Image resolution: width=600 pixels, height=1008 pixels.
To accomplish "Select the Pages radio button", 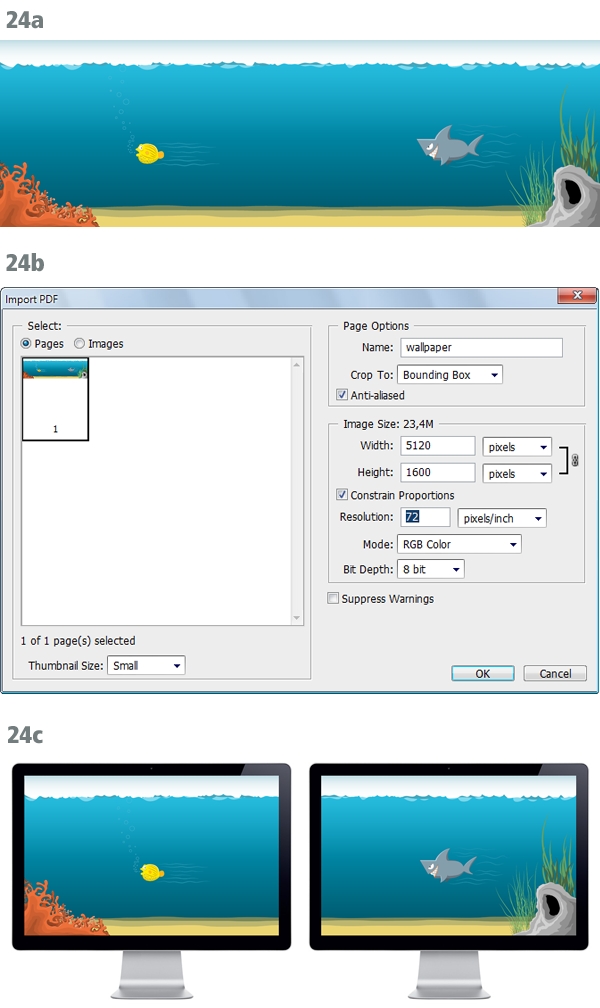I will pos(26,344).
